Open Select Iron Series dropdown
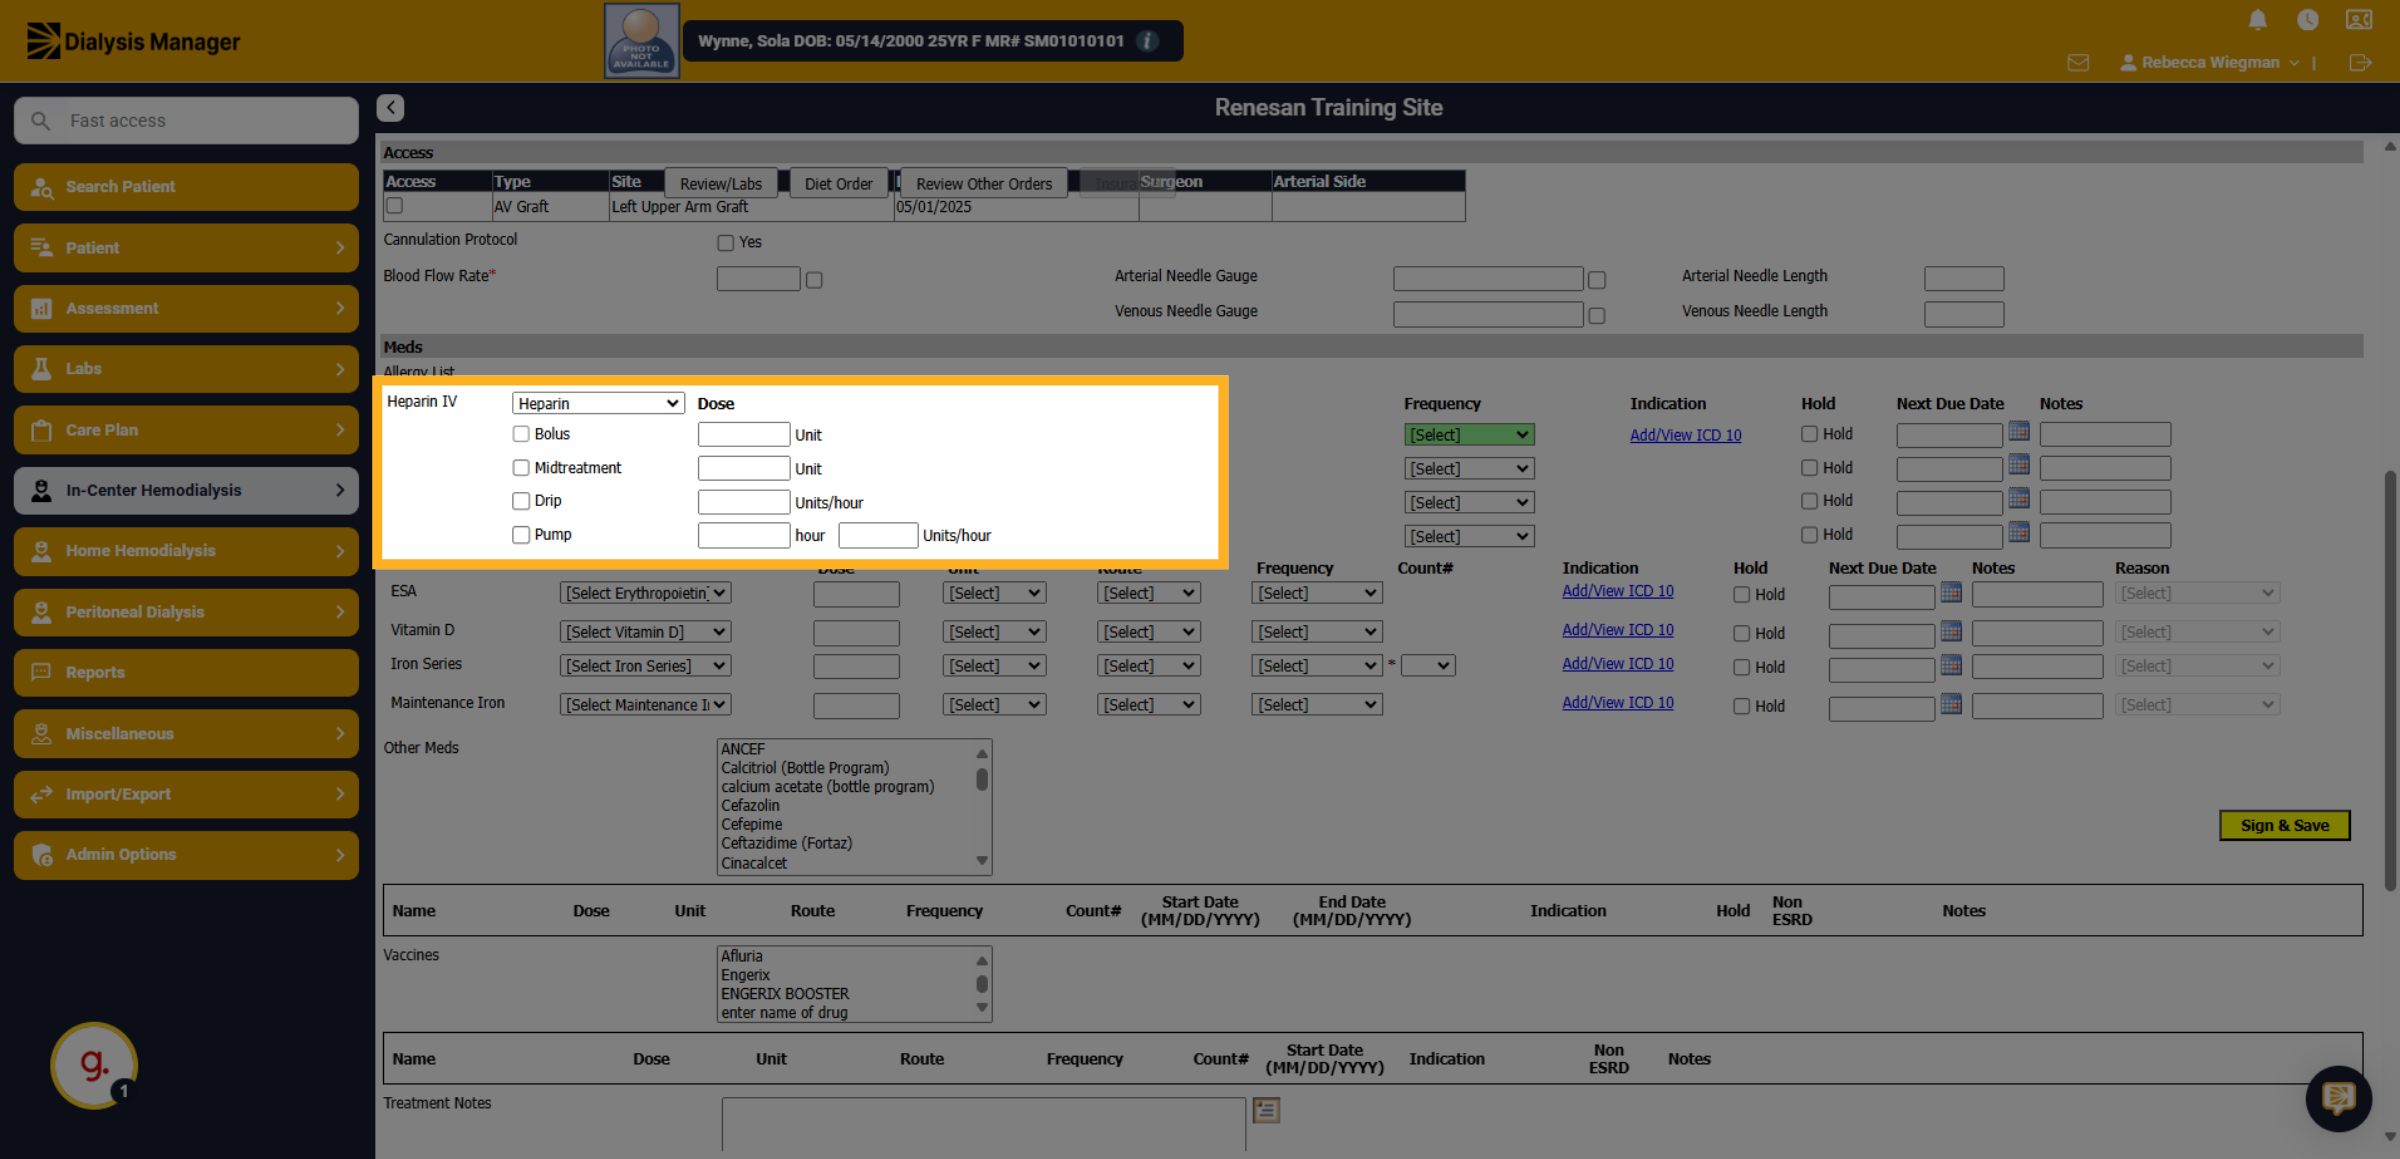 [645, 666]
